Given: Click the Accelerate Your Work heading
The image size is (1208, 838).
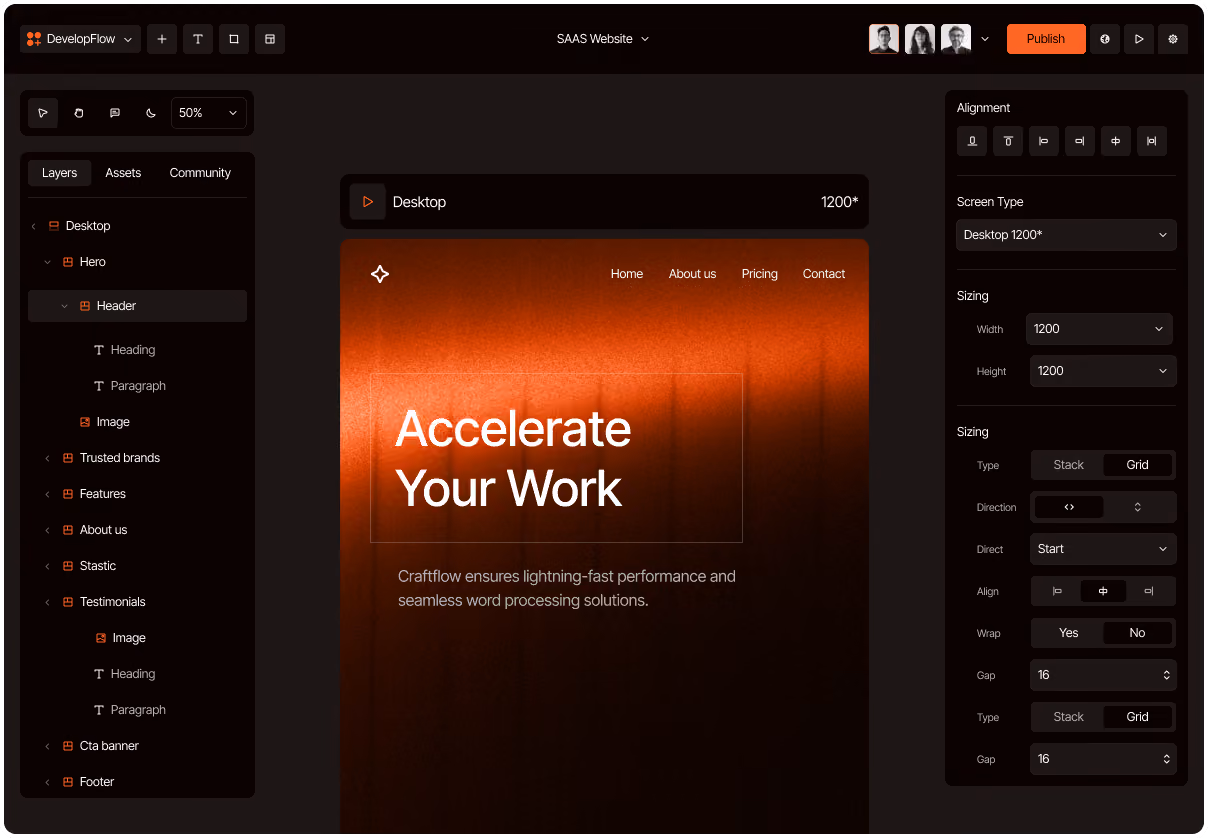Looking at the screenshot, I should coord(513,459).
